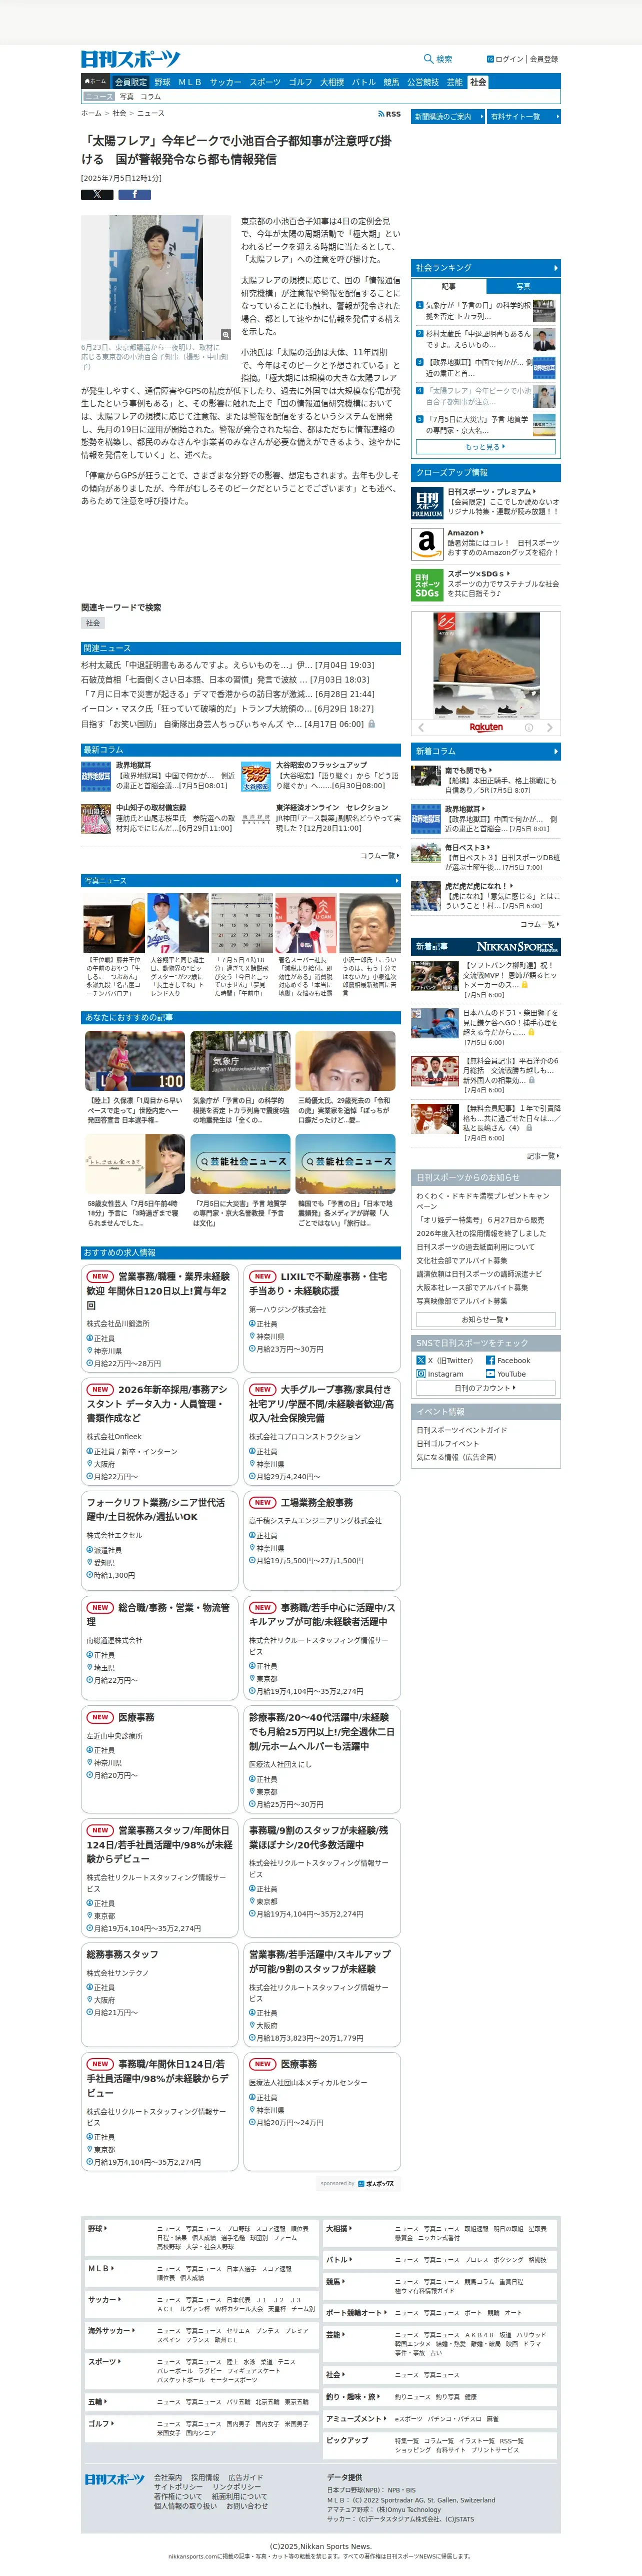This screenshot has height=2576, width=642.
Task: Open YouTube SNS icon
Action: pos(490,1374)
